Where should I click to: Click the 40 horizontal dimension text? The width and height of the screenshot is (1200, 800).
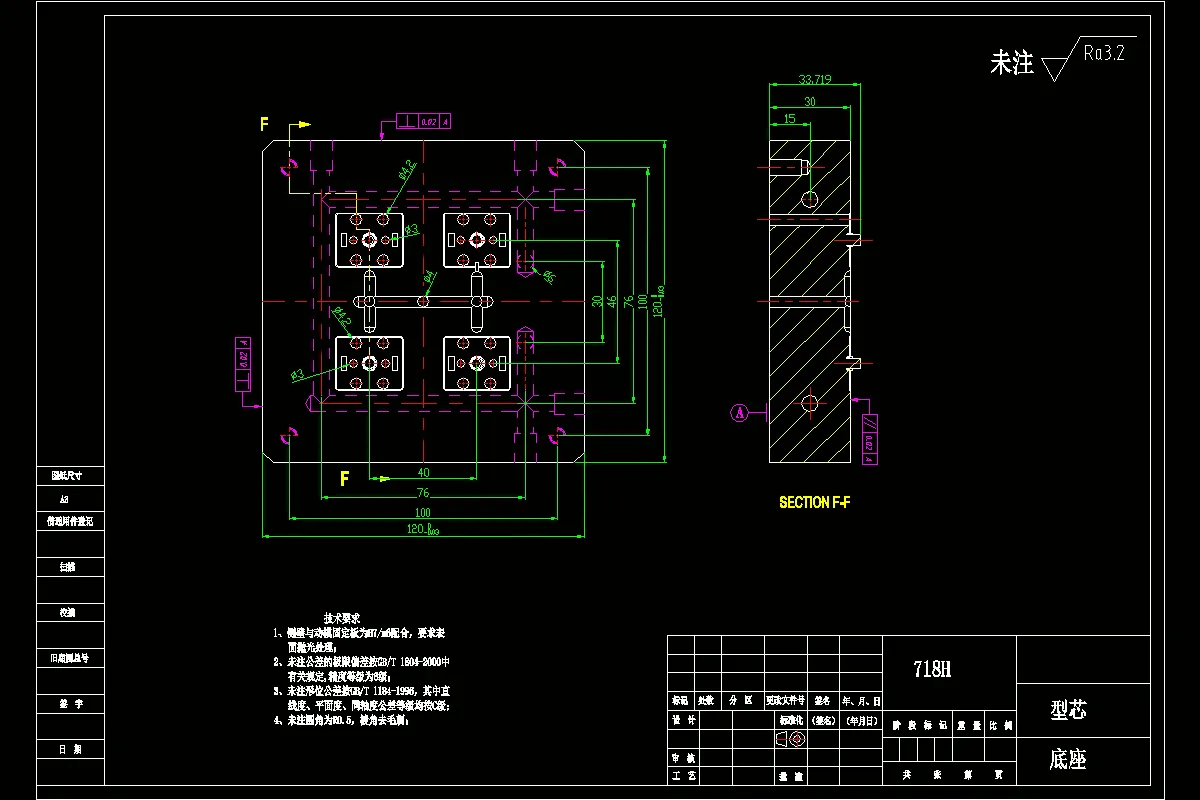tap(423, 472)
